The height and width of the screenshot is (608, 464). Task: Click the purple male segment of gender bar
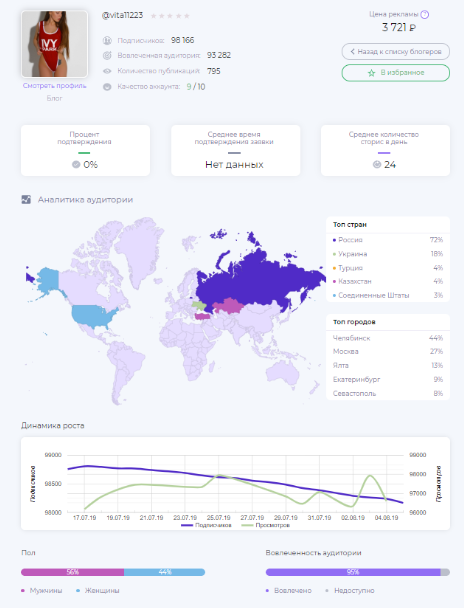pos(72,572)
